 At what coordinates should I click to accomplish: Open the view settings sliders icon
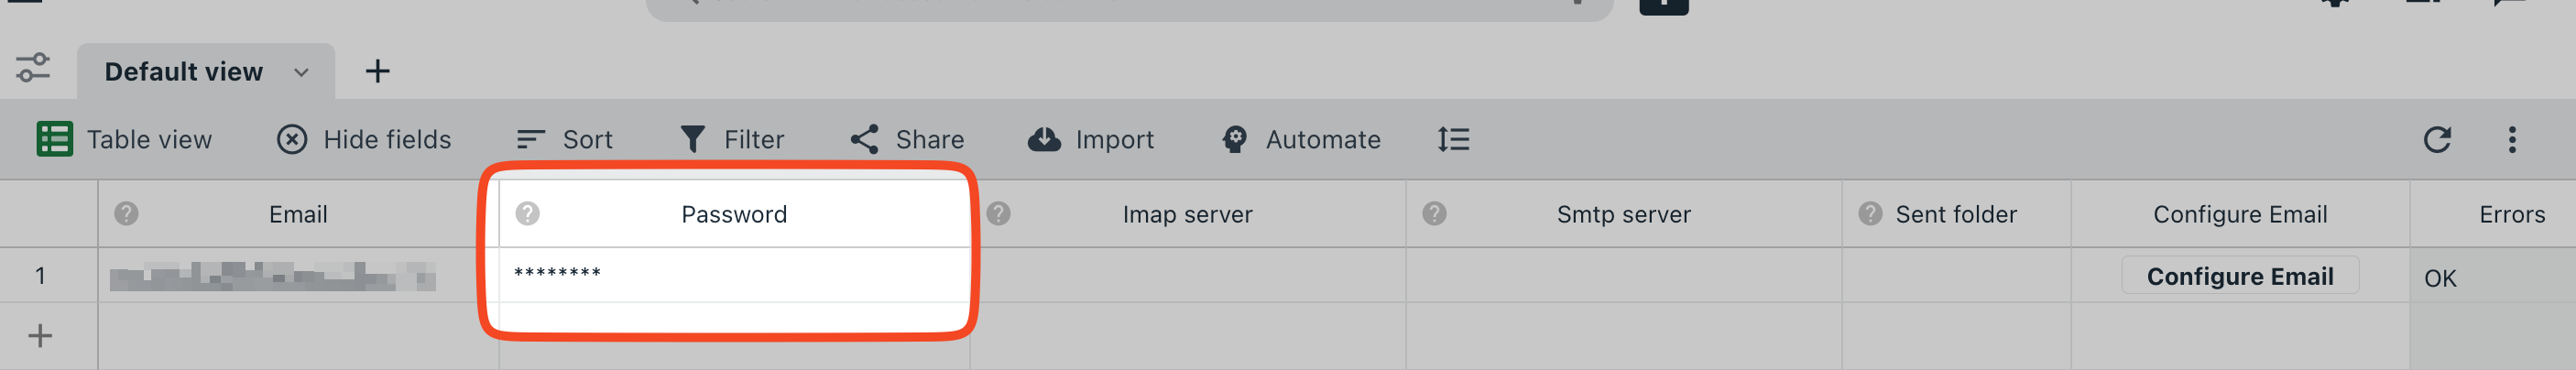coord(33,68)
